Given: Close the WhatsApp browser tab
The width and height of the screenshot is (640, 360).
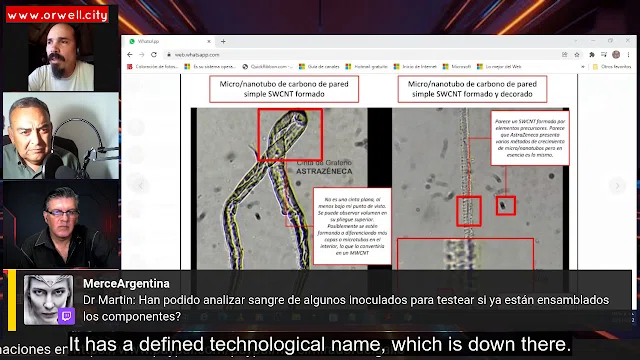Looking at the screenshot, I should 209,41.
